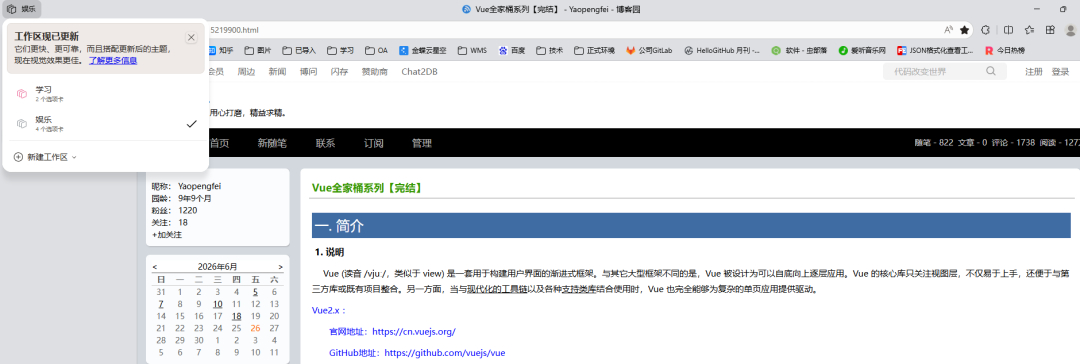Click the address bar URL text
This screenshot has width=1080, height=364.
tap(234, 30)
